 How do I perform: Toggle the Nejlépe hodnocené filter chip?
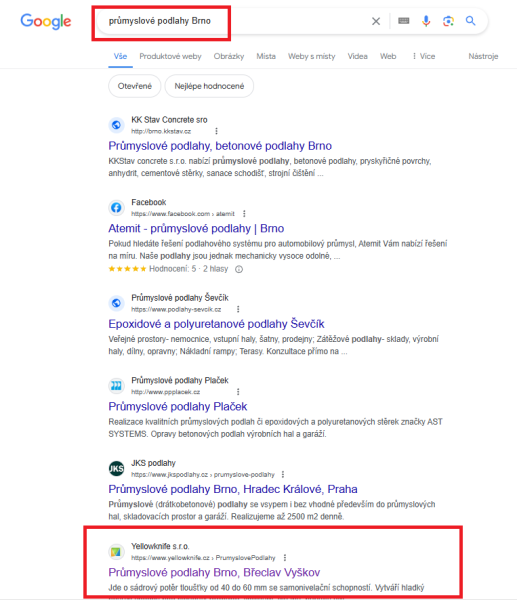click(x=209, y=86)
